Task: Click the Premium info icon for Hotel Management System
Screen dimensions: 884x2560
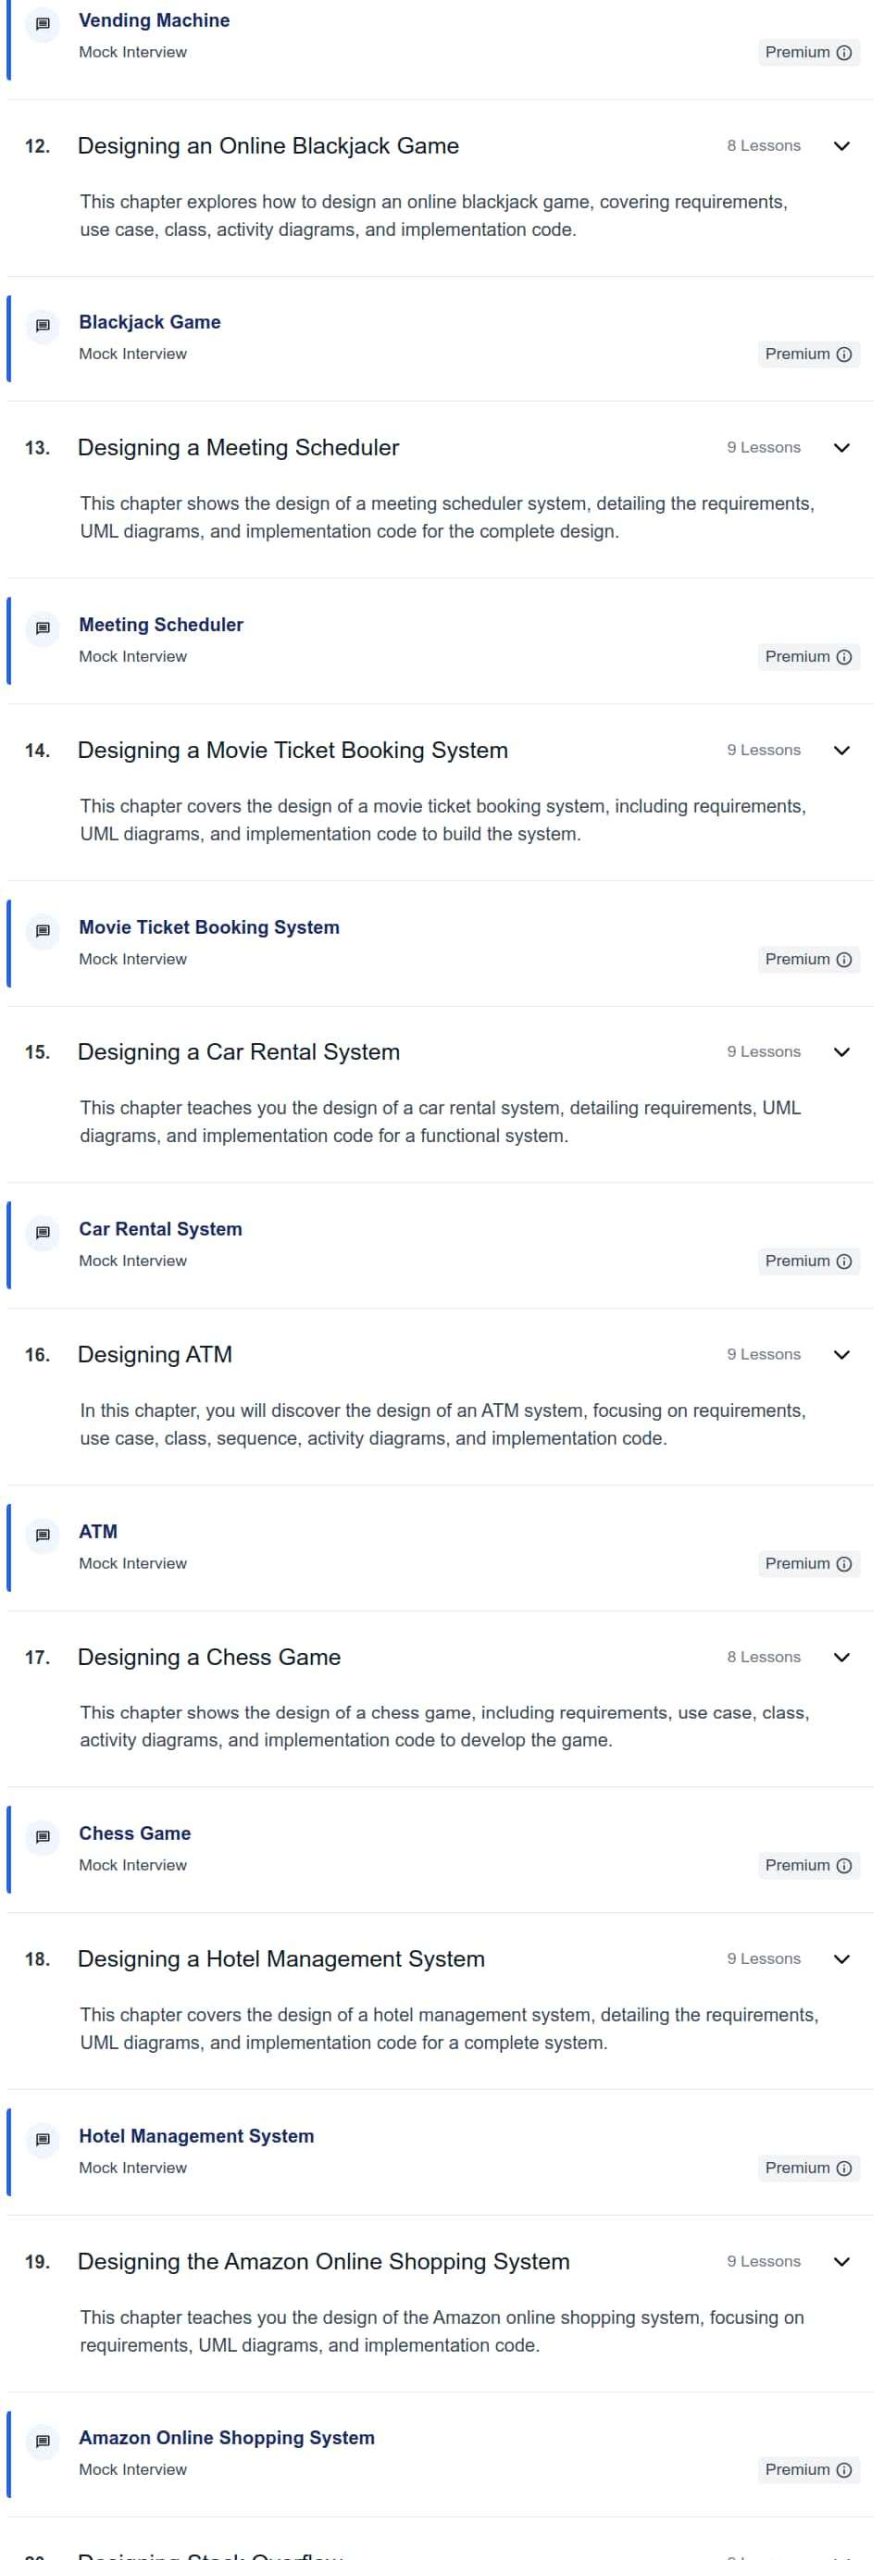Action: coord(844,2168)
